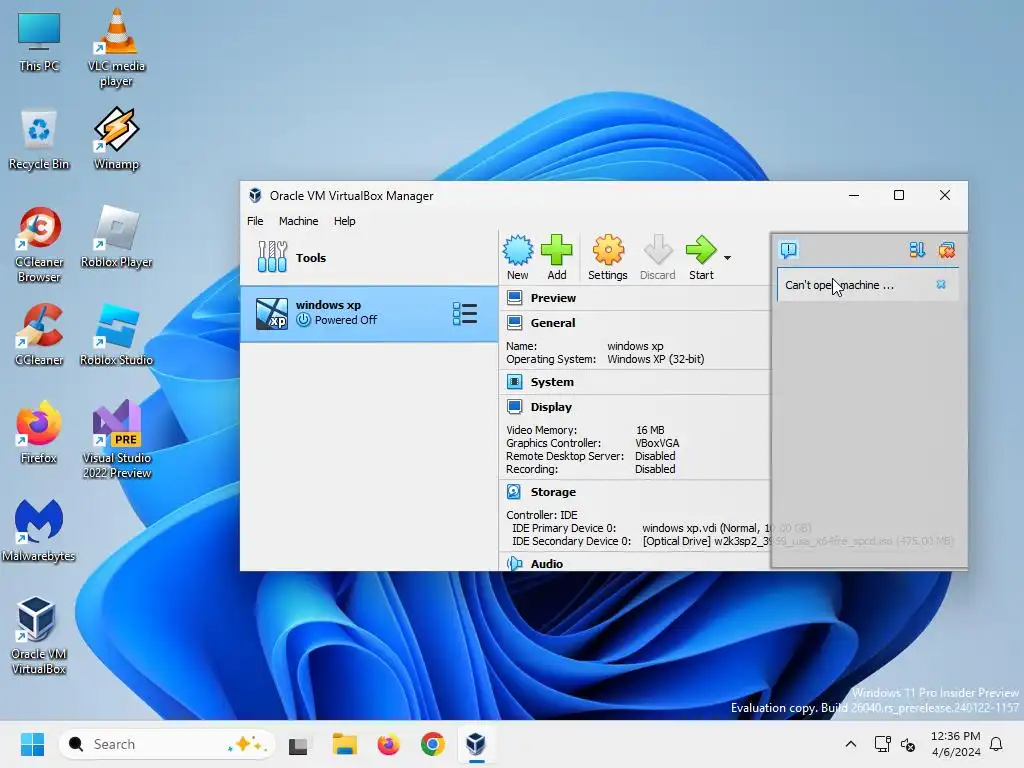
Task: Click the Storage section header
Action: (x=552, y=492)
